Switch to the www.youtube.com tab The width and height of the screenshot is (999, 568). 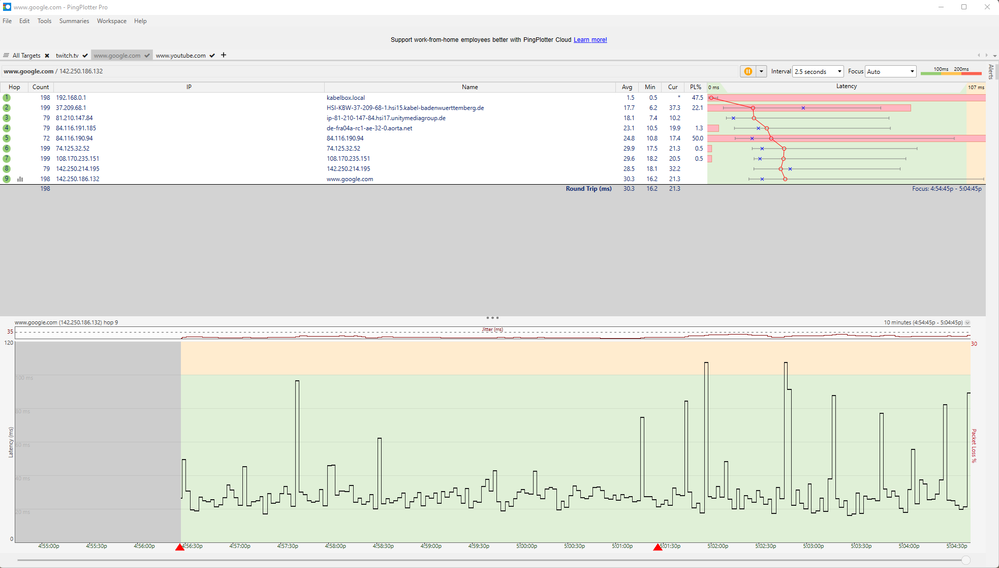click(180, 55)
